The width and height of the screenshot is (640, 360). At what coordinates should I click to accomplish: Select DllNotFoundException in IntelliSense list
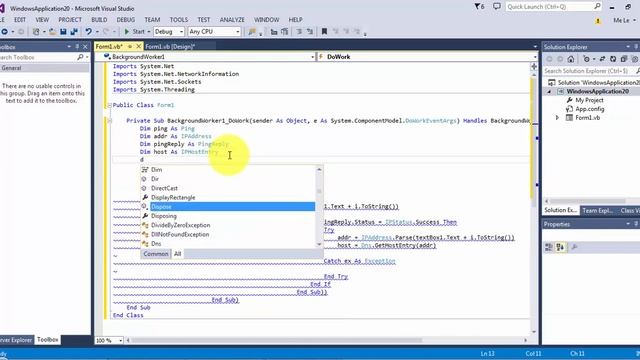click(x=180, y=235)
